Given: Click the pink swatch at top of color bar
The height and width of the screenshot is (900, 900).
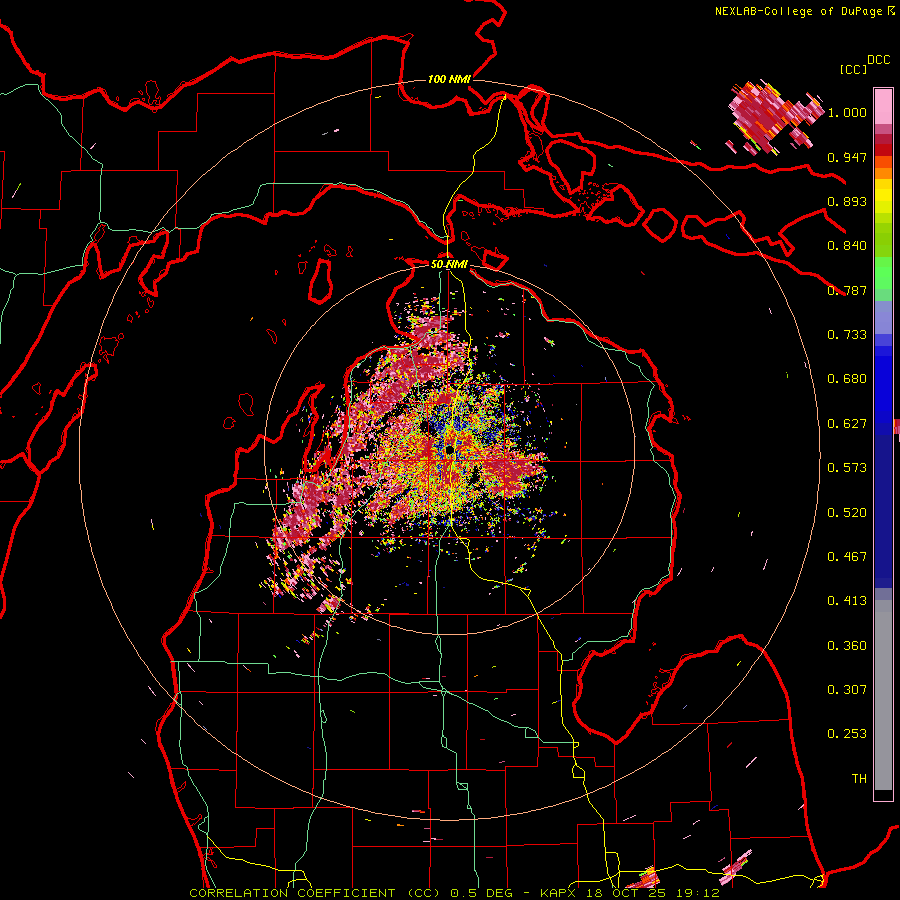Looking at the screenshot, I should tap(883, 107).
